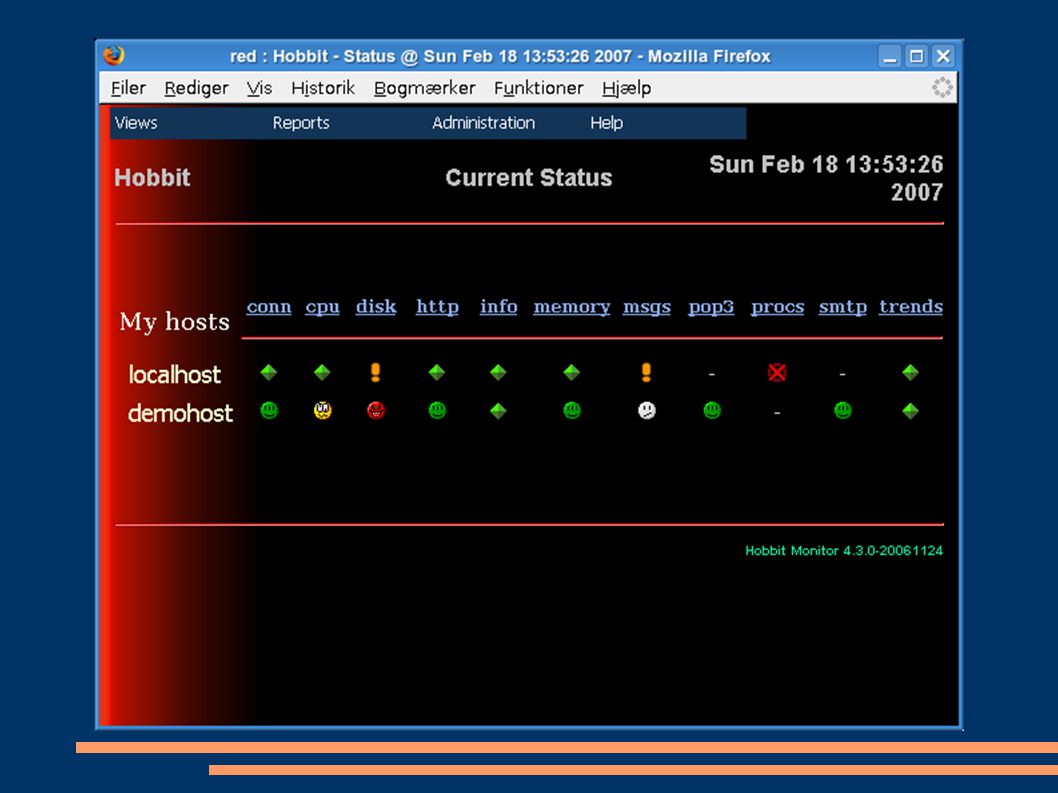Click demohost http green smiley icon
The image size is (1058, 793).
click(x=437, y=410)
